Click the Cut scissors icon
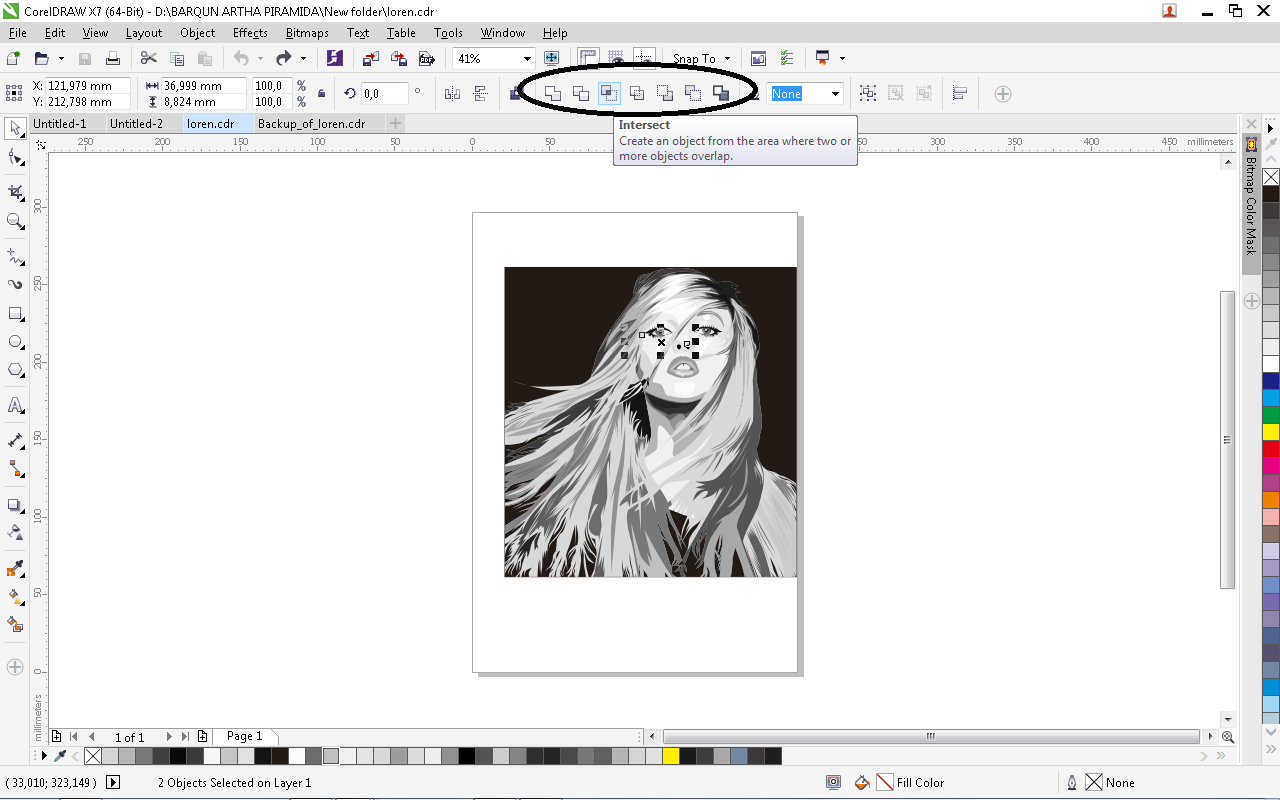 point(148,58)
